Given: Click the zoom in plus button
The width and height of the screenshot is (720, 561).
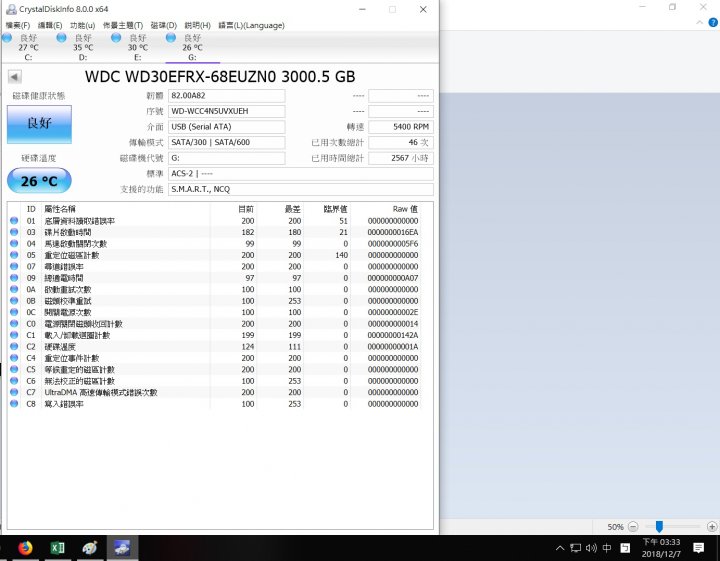Looking at the screenshot, I should (712, 527).
